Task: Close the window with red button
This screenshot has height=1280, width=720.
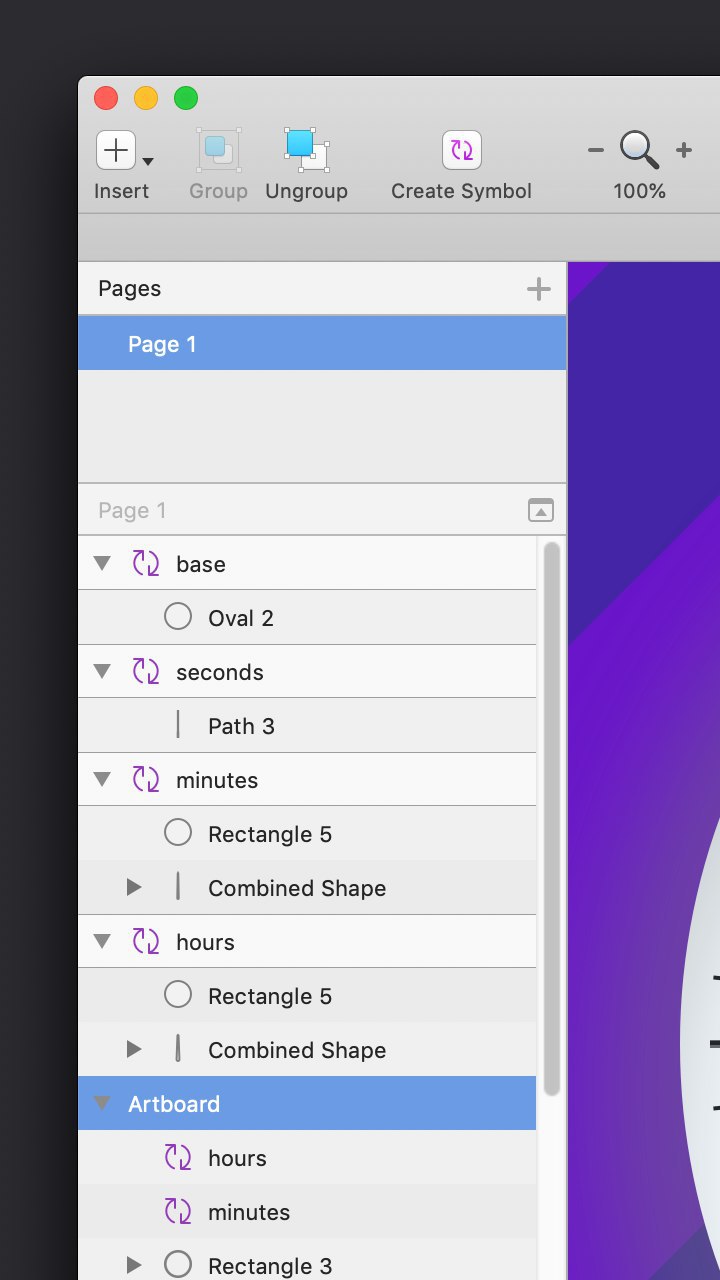Action: coord(106,98)
